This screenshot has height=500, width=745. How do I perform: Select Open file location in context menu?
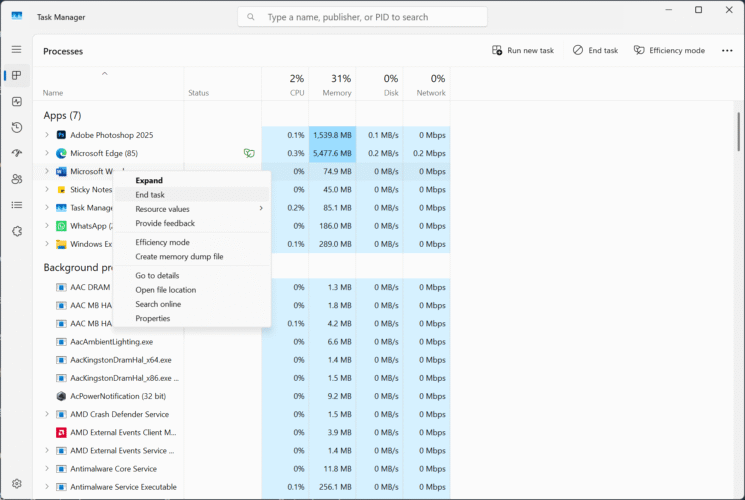click(165, 290)
